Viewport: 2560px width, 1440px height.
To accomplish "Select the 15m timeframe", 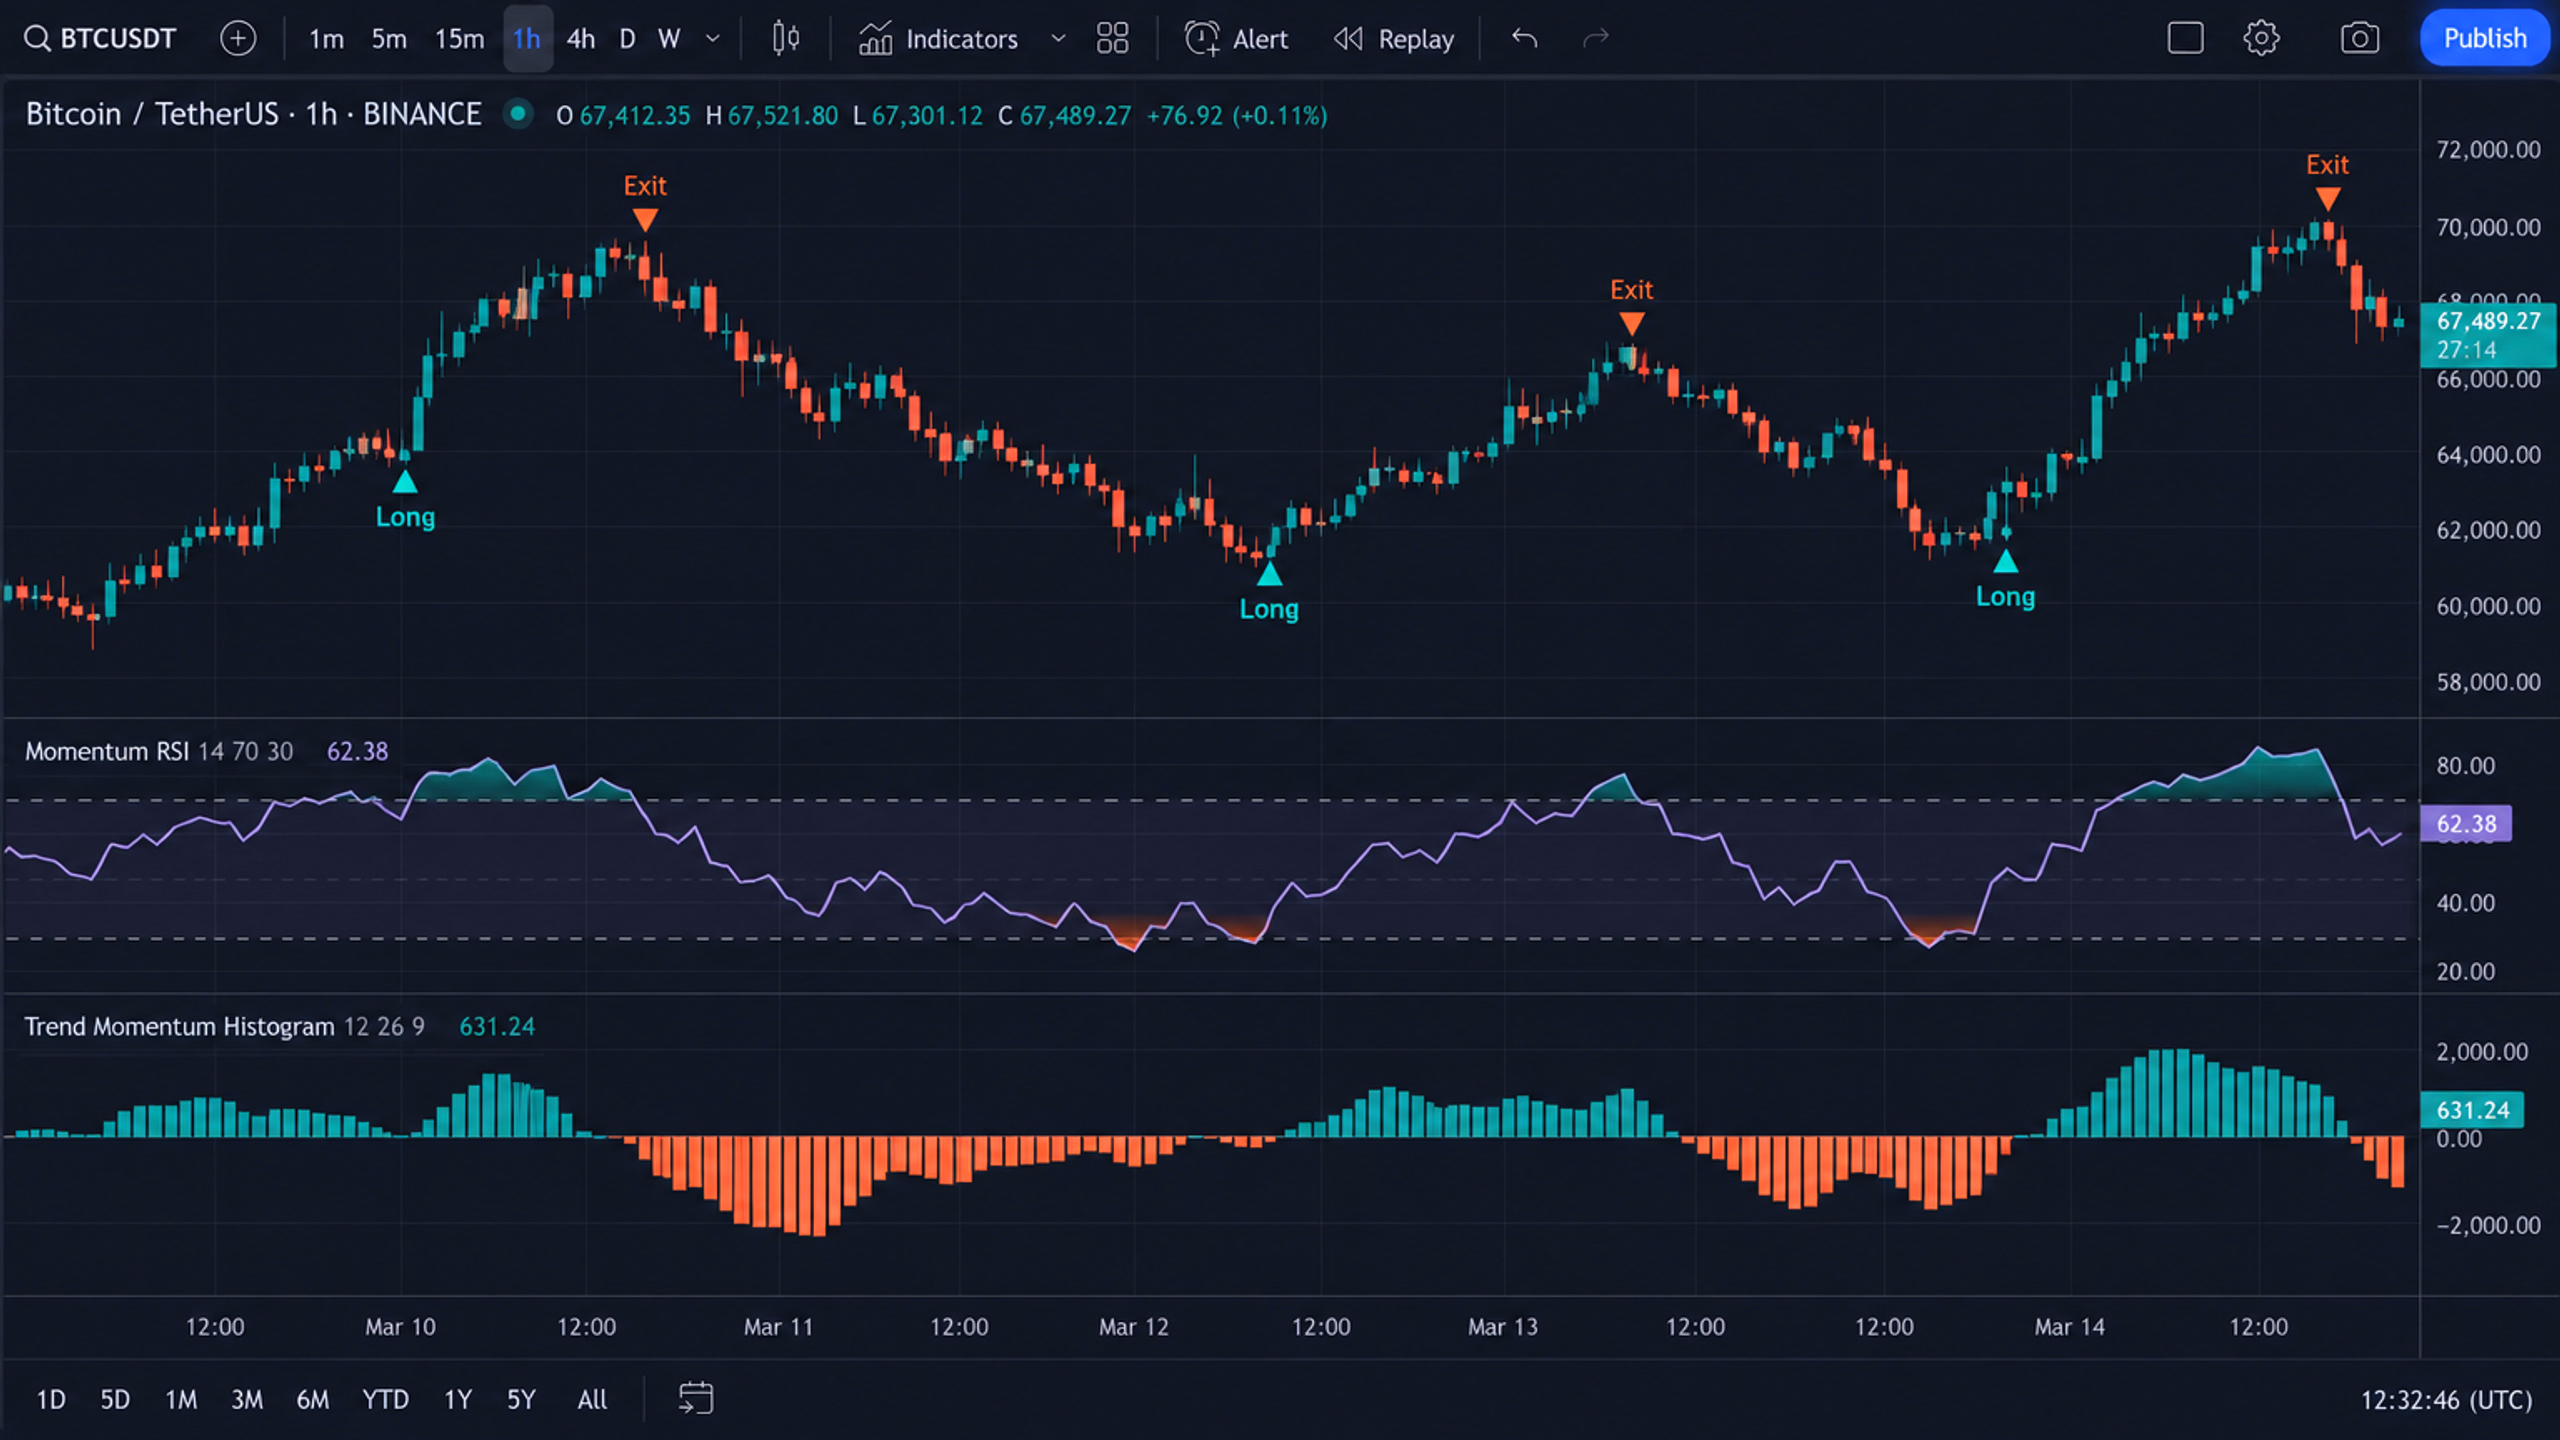I will [459, 39].
